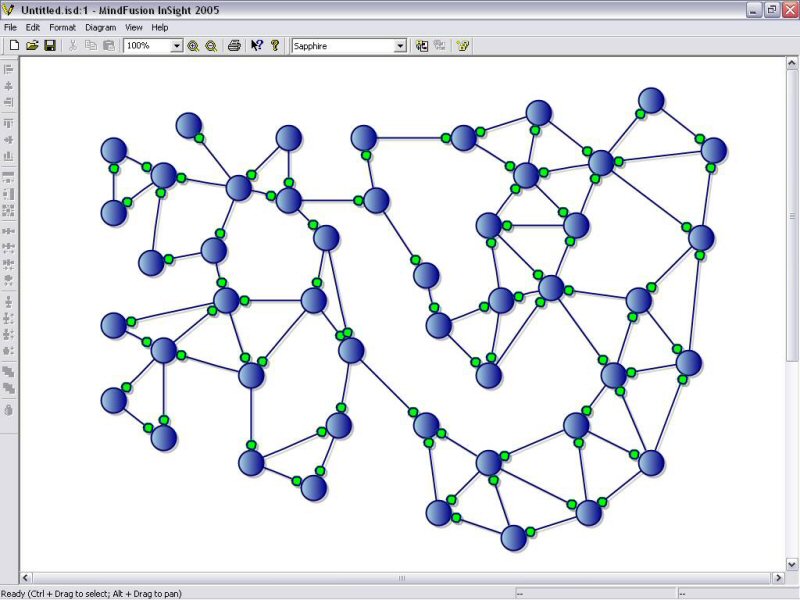Click the New document icon

click(14, 46)
